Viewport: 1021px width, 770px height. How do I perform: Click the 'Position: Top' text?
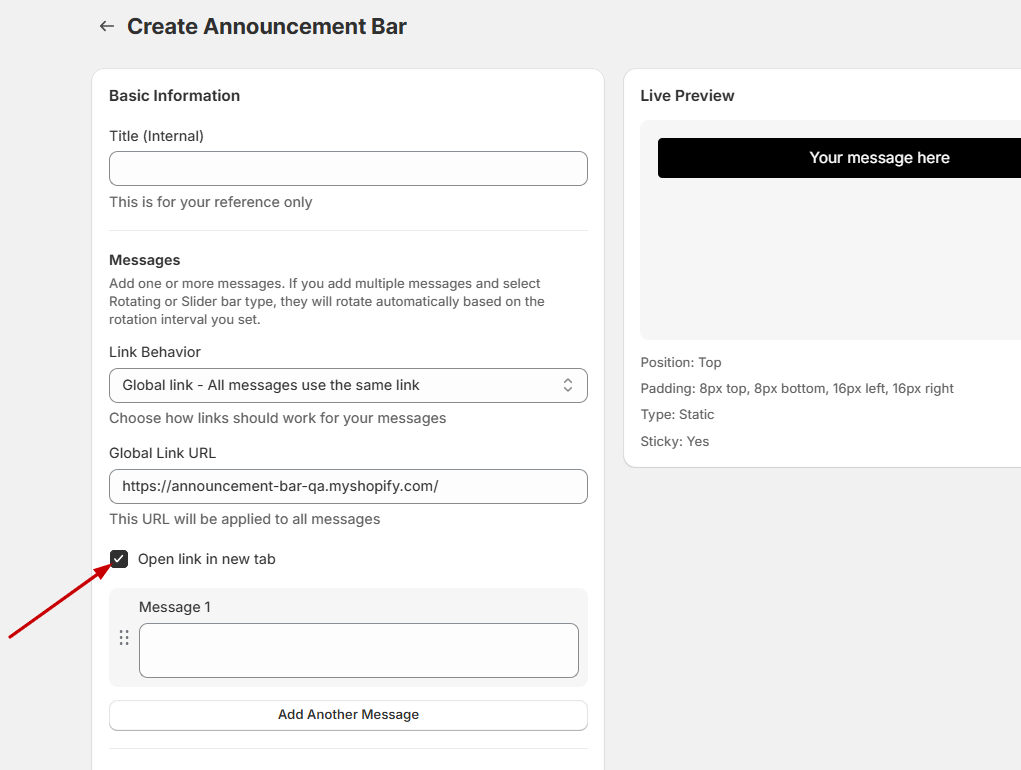(680, 363)
